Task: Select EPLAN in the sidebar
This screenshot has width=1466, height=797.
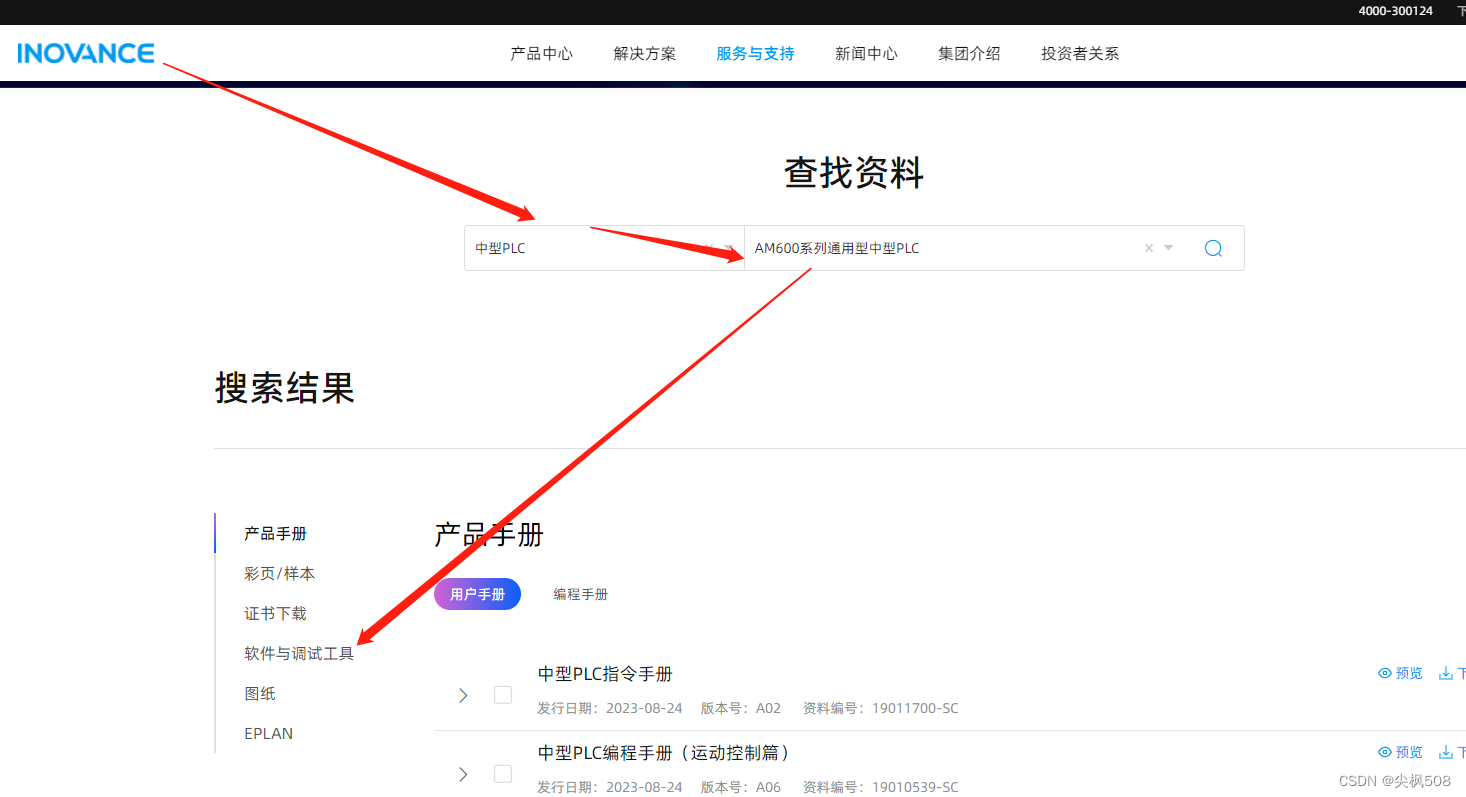Action: [x=269, y=734]
